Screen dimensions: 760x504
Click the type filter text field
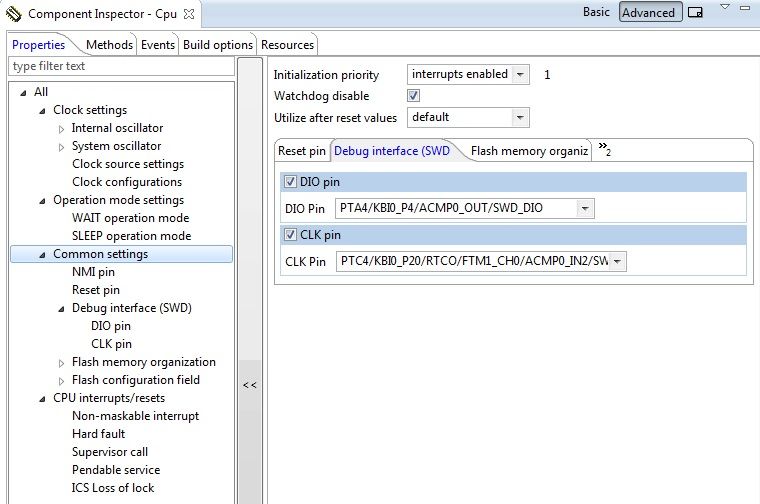[x=121, y=66]
